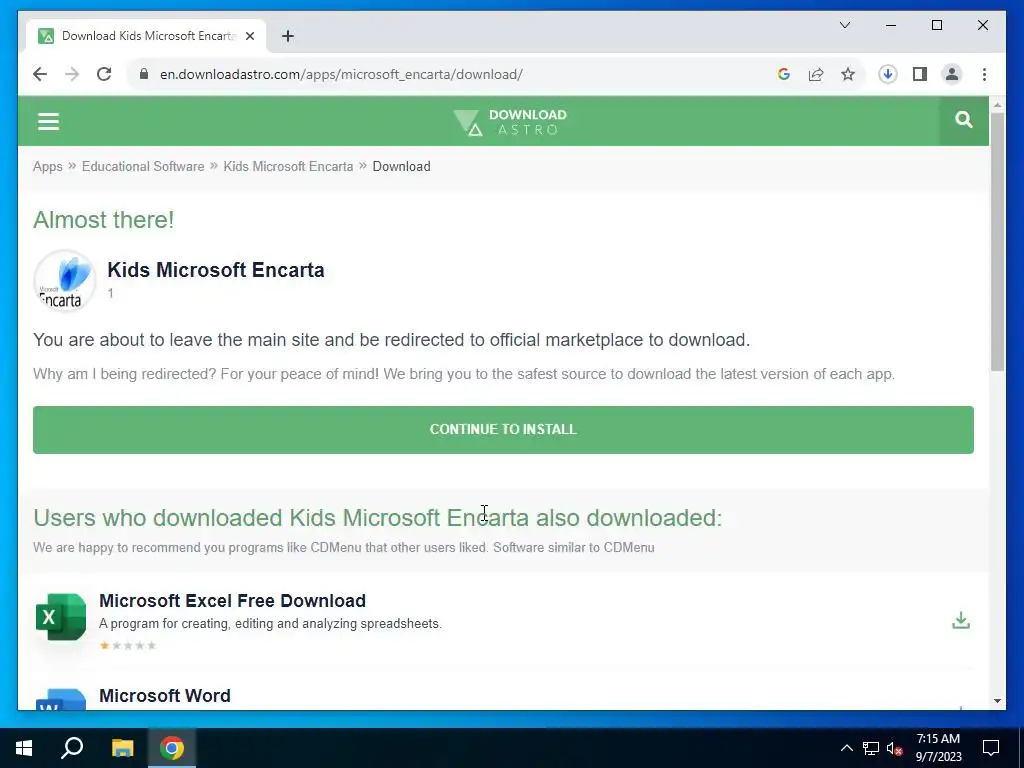Open Windows taskbar search
The height and width of the screenshot is (768, 1024).
[72, 748]
